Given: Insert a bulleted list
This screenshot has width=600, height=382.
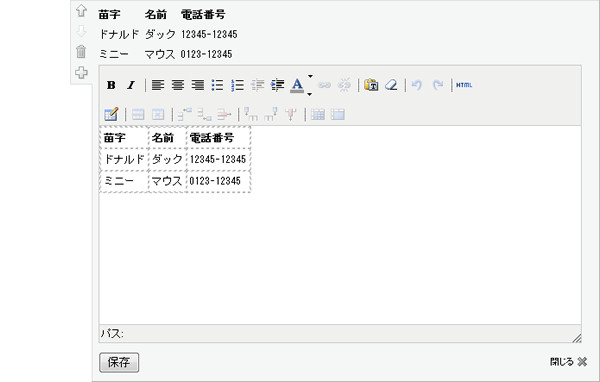Looking at the screenshot, I should [217, 85].
